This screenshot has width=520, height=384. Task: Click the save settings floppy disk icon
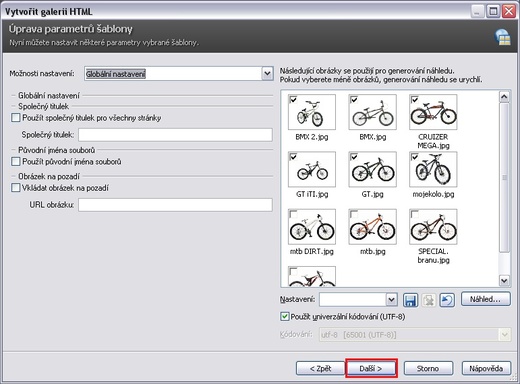411,300
